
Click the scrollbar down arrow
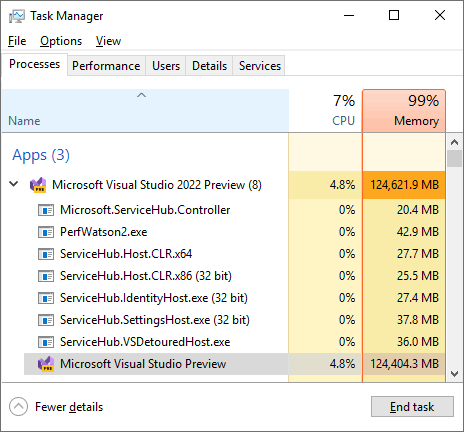point(454,374)
